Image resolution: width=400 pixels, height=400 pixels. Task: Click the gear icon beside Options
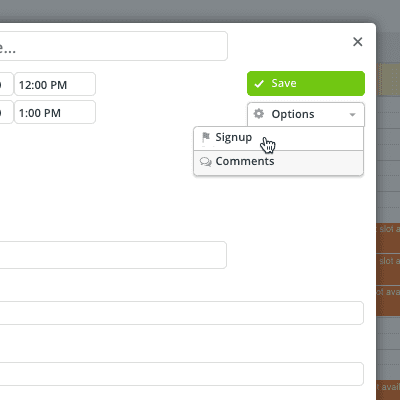(259, 114)
